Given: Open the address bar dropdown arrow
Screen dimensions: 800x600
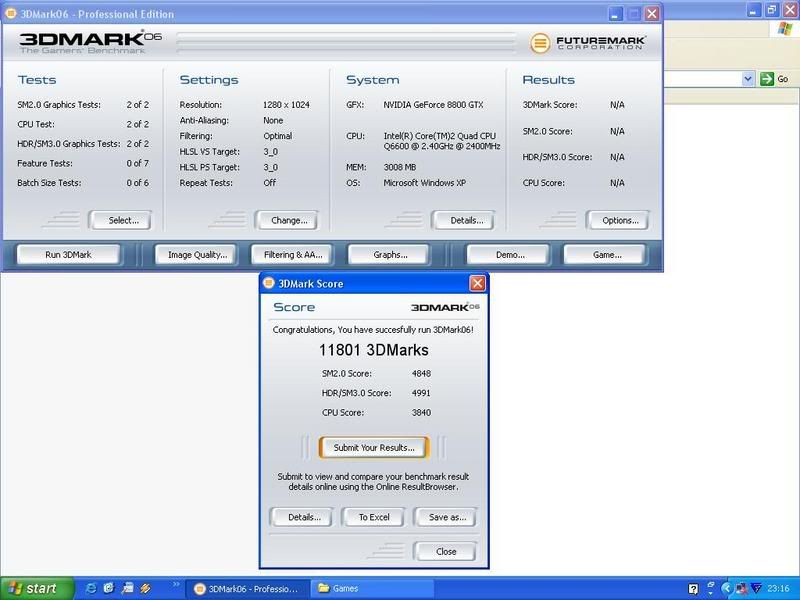Looking at the screenshot, I should tap(747, 79).
